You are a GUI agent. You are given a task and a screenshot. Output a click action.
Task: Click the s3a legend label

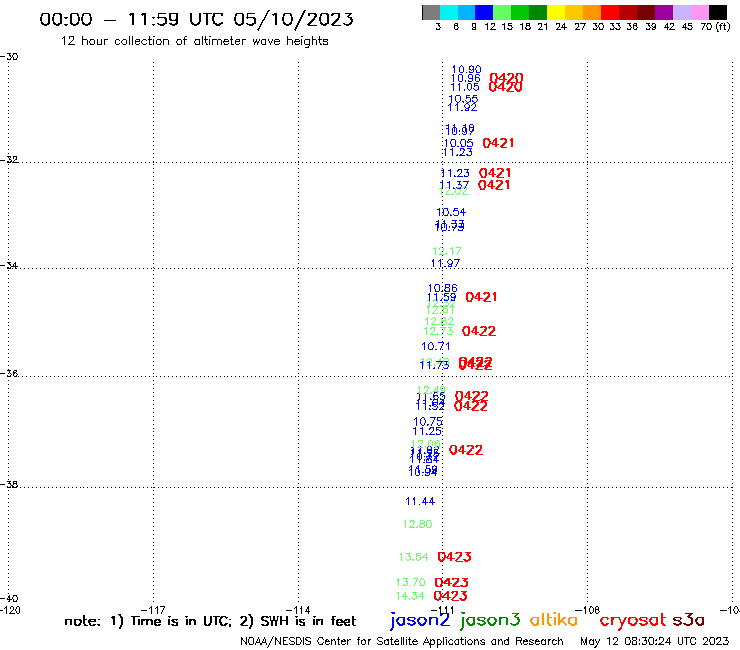(x=688, y=620)
